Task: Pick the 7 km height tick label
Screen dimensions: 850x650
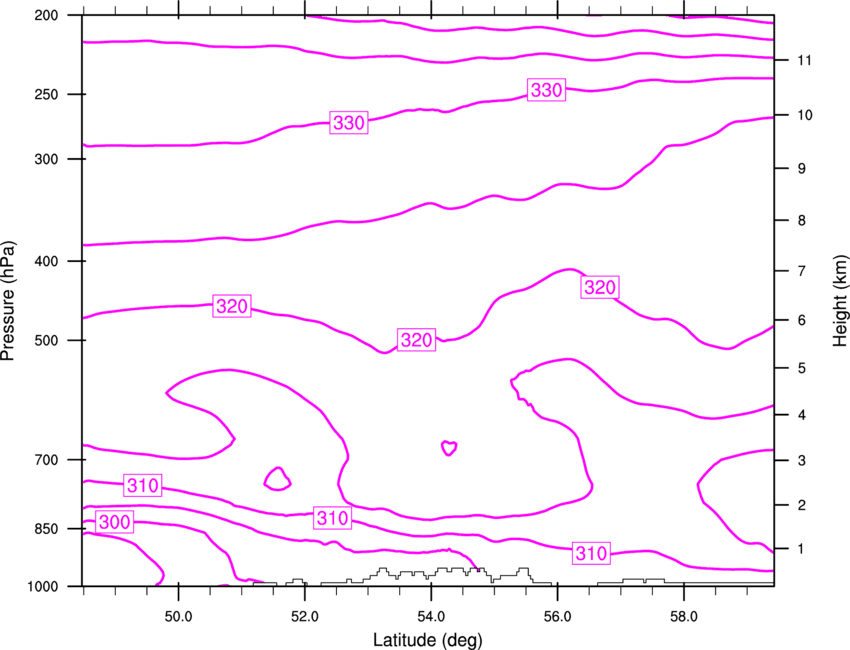Action: click(802, 271)
